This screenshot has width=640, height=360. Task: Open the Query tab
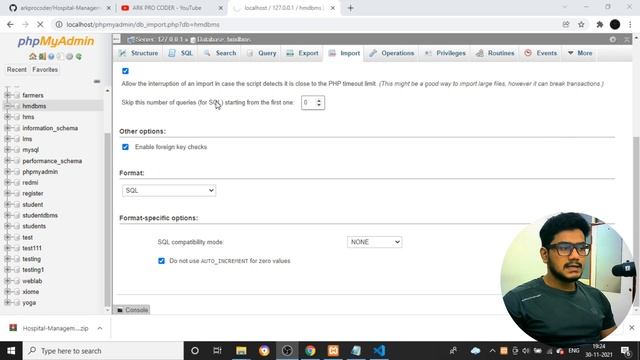coord(262,53)
